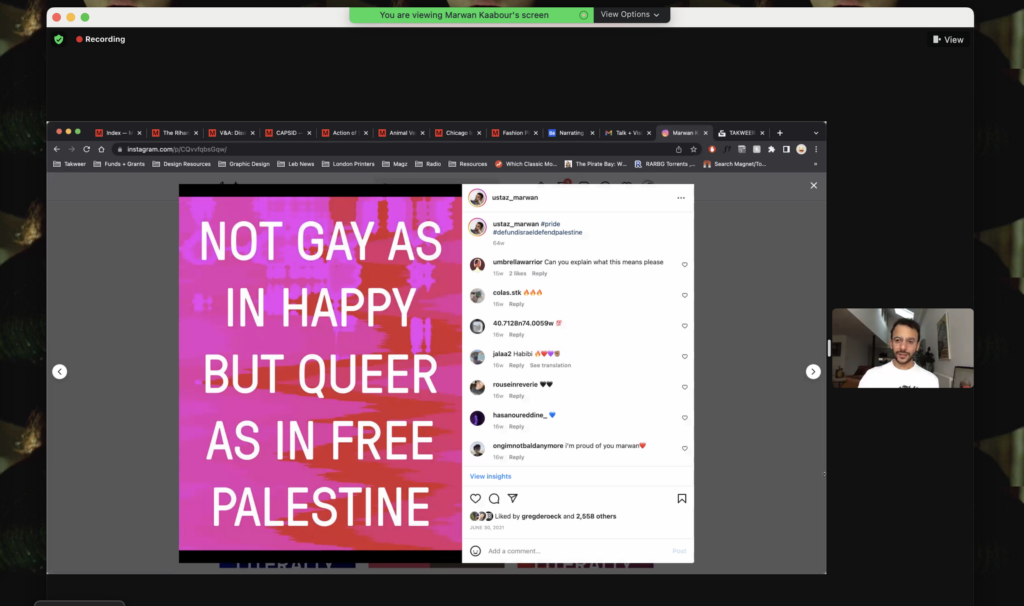Like the colas.stk comment

(x=685, y=296)
